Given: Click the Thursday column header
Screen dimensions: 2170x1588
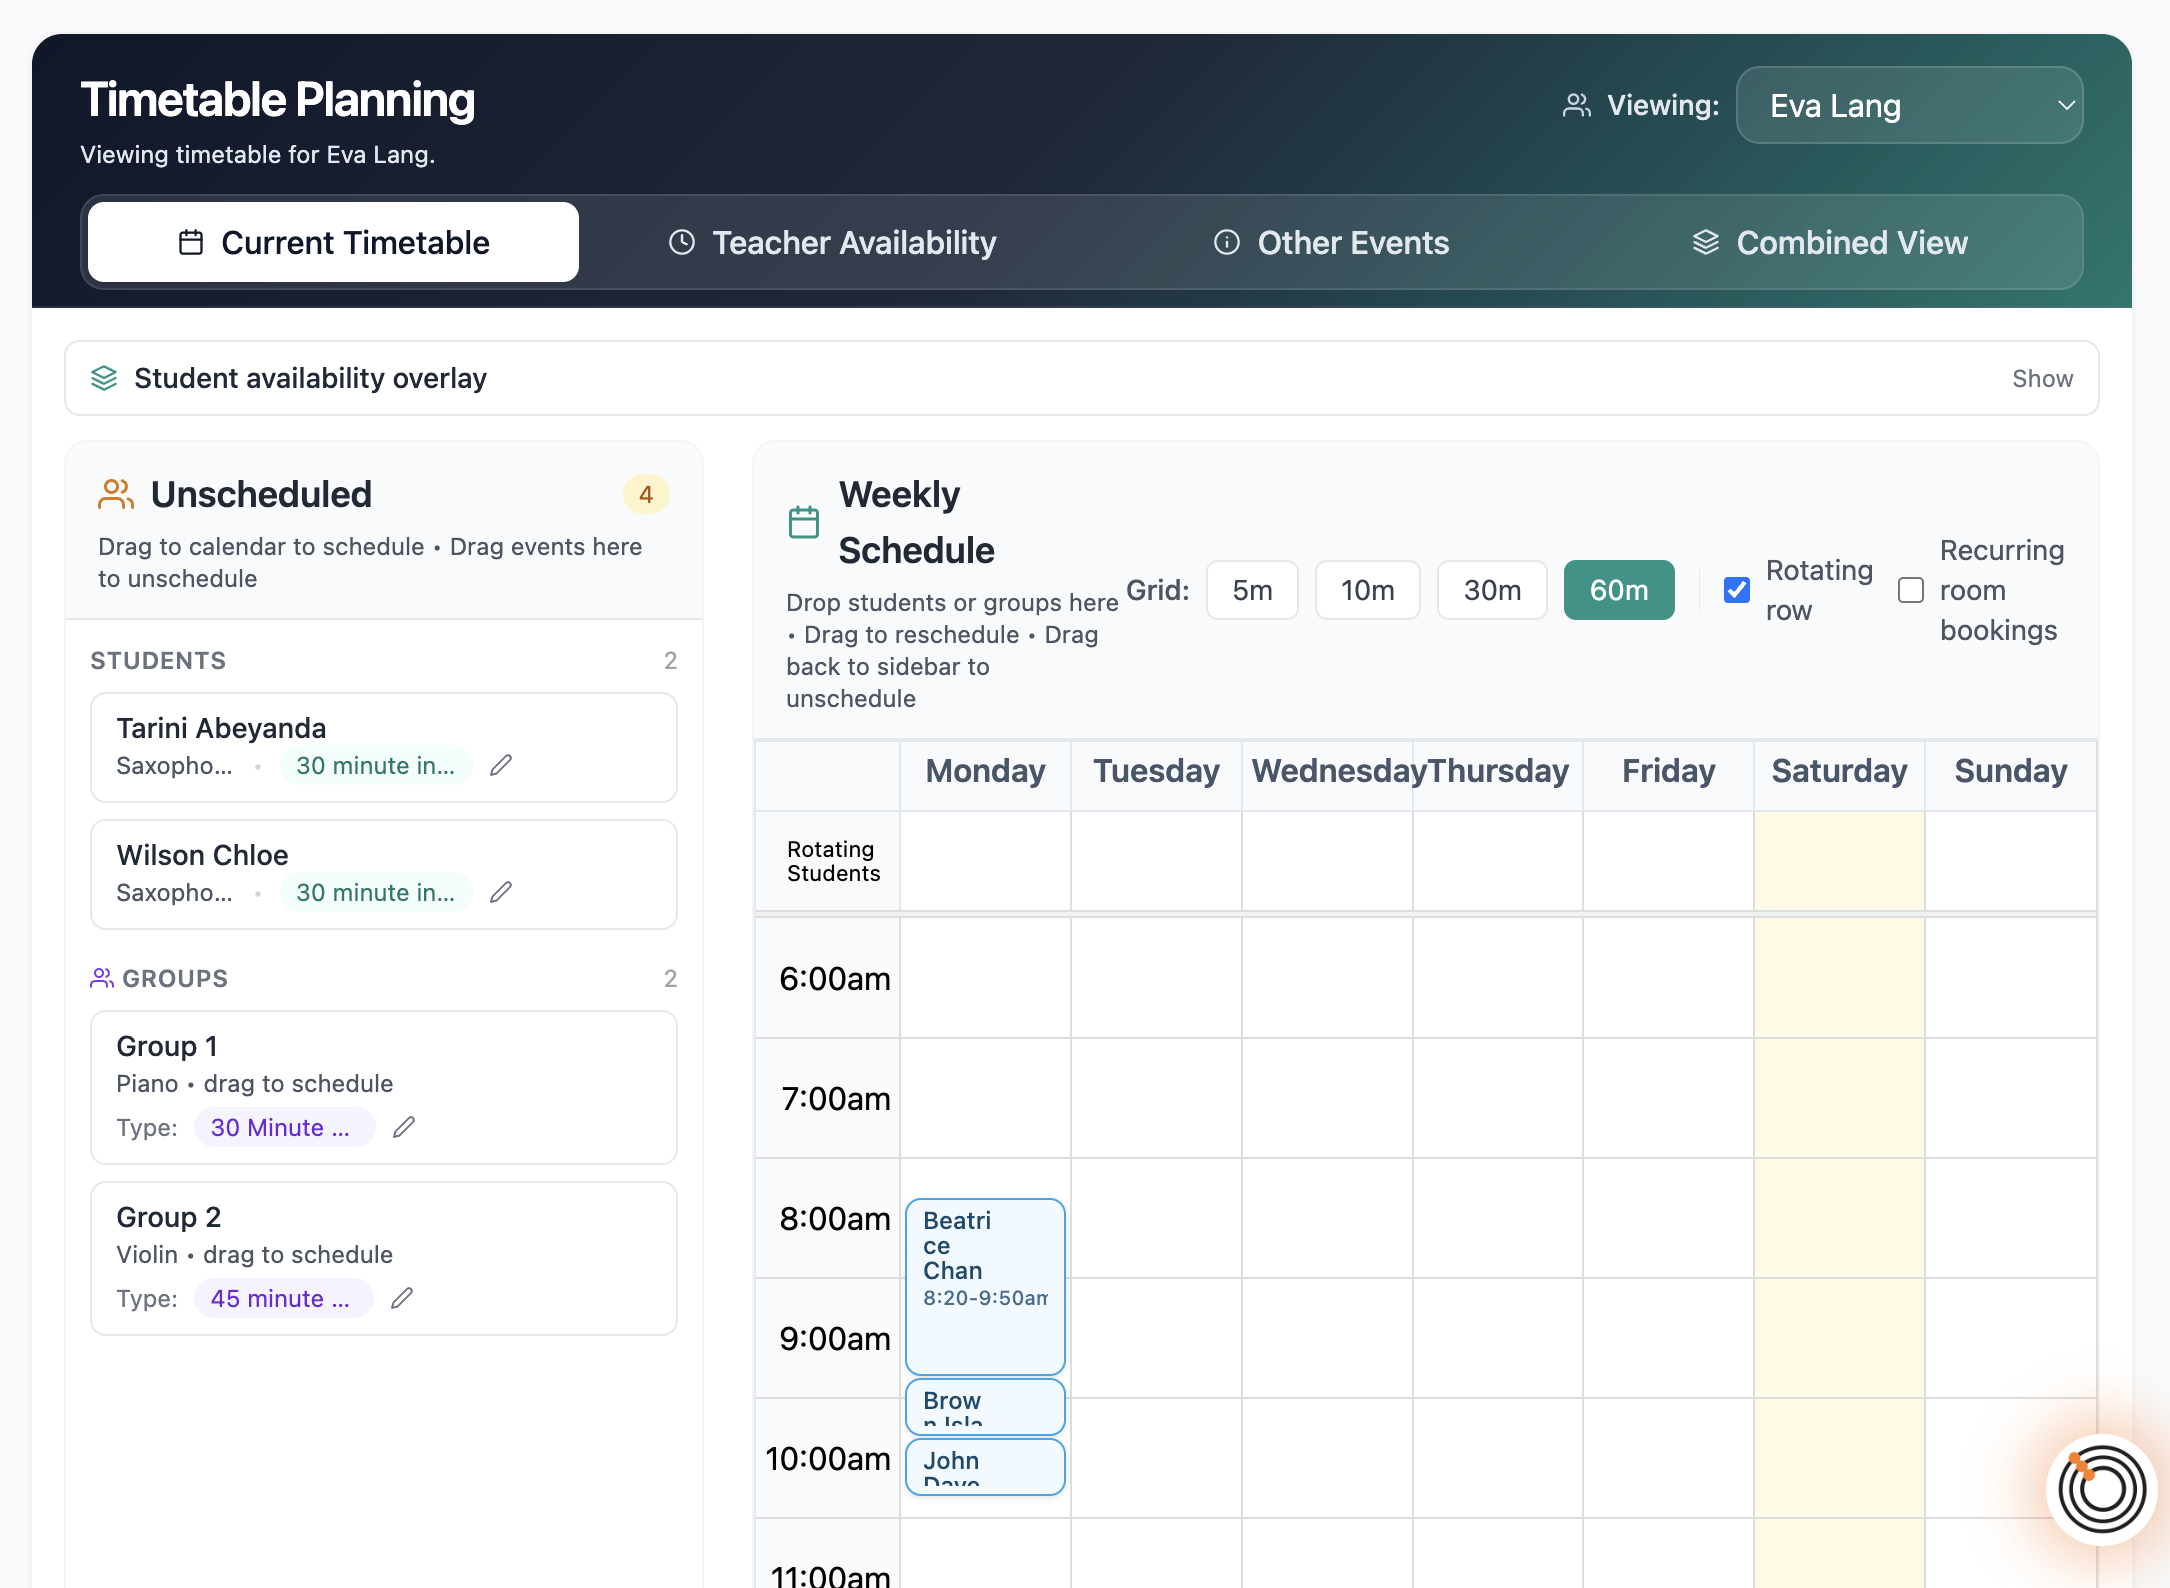Looking at the screenshot, I should (x=1498, y=771).
